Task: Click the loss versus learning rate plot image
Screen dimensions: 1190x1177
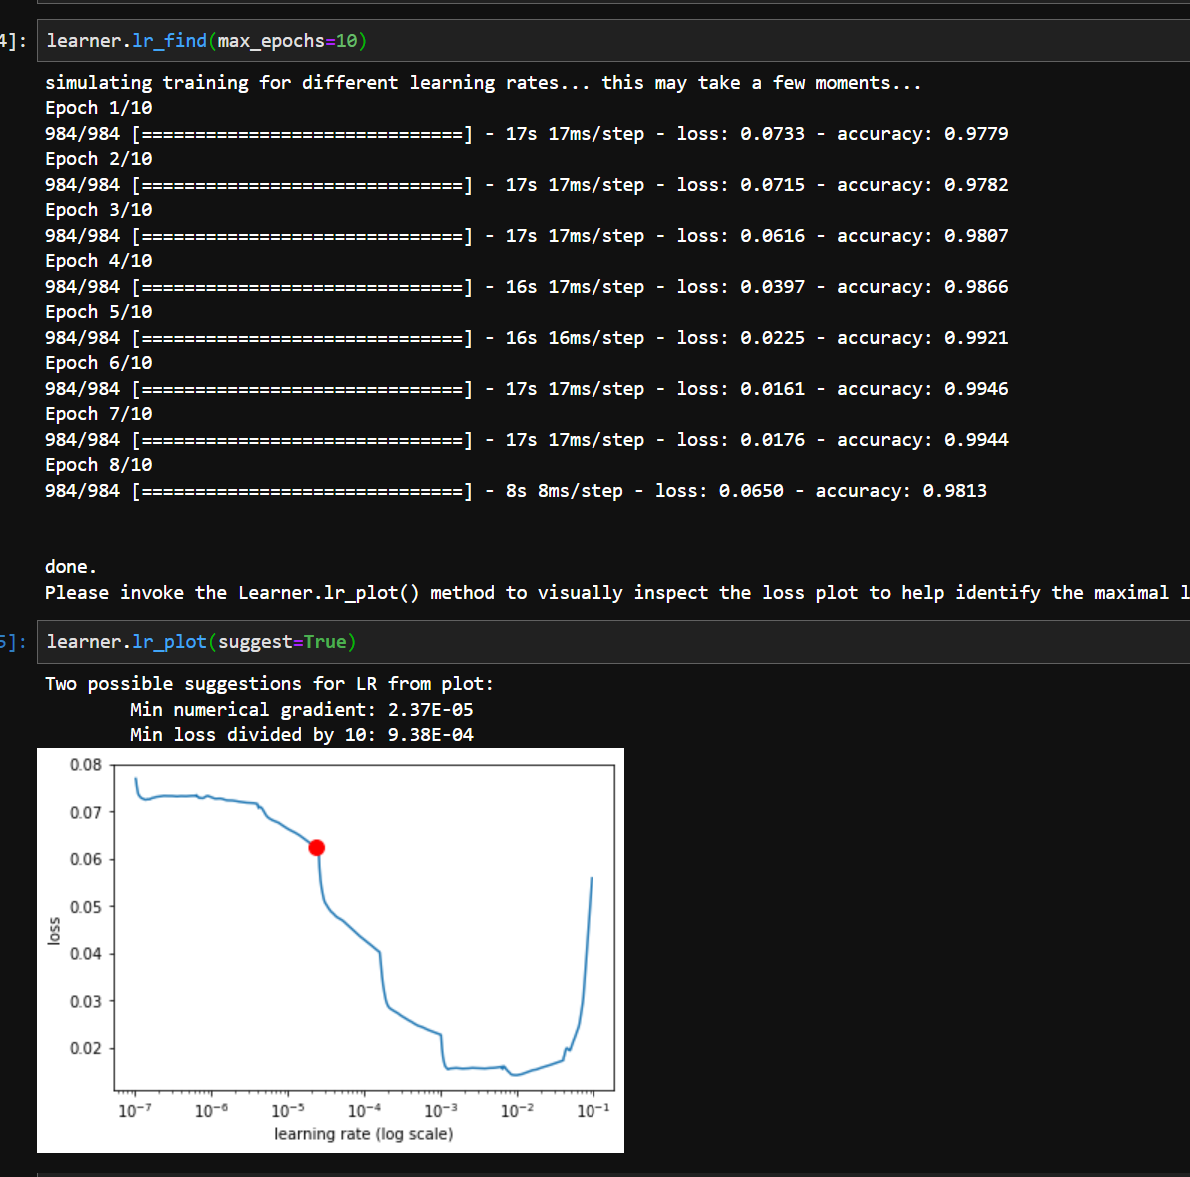Action: [x=330, y=950]
